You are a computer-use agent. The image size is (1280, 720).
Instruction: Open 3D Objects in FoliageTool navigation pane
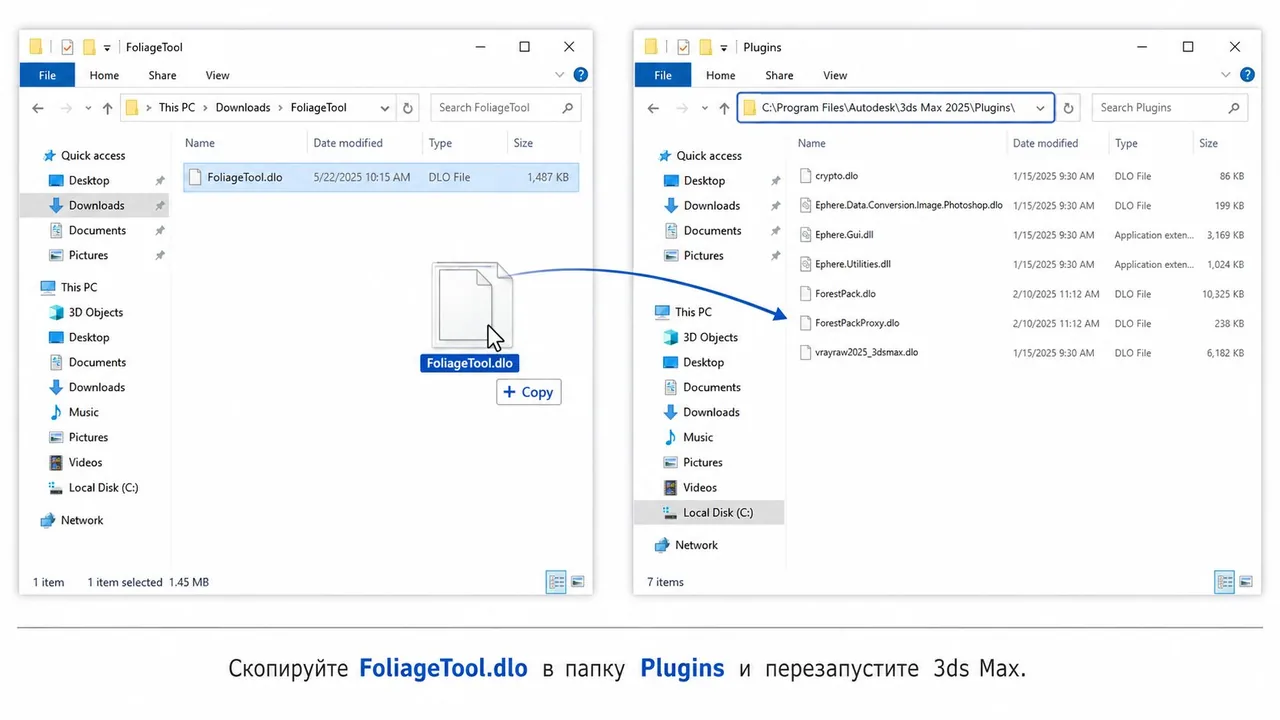coord(96,312)
